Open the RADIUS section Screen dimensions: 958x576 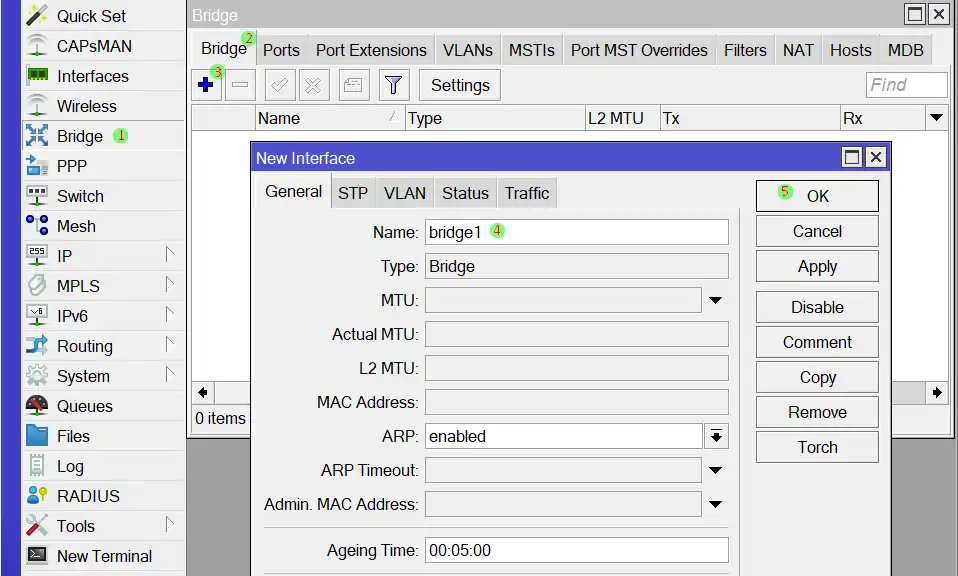pos(88,496)
